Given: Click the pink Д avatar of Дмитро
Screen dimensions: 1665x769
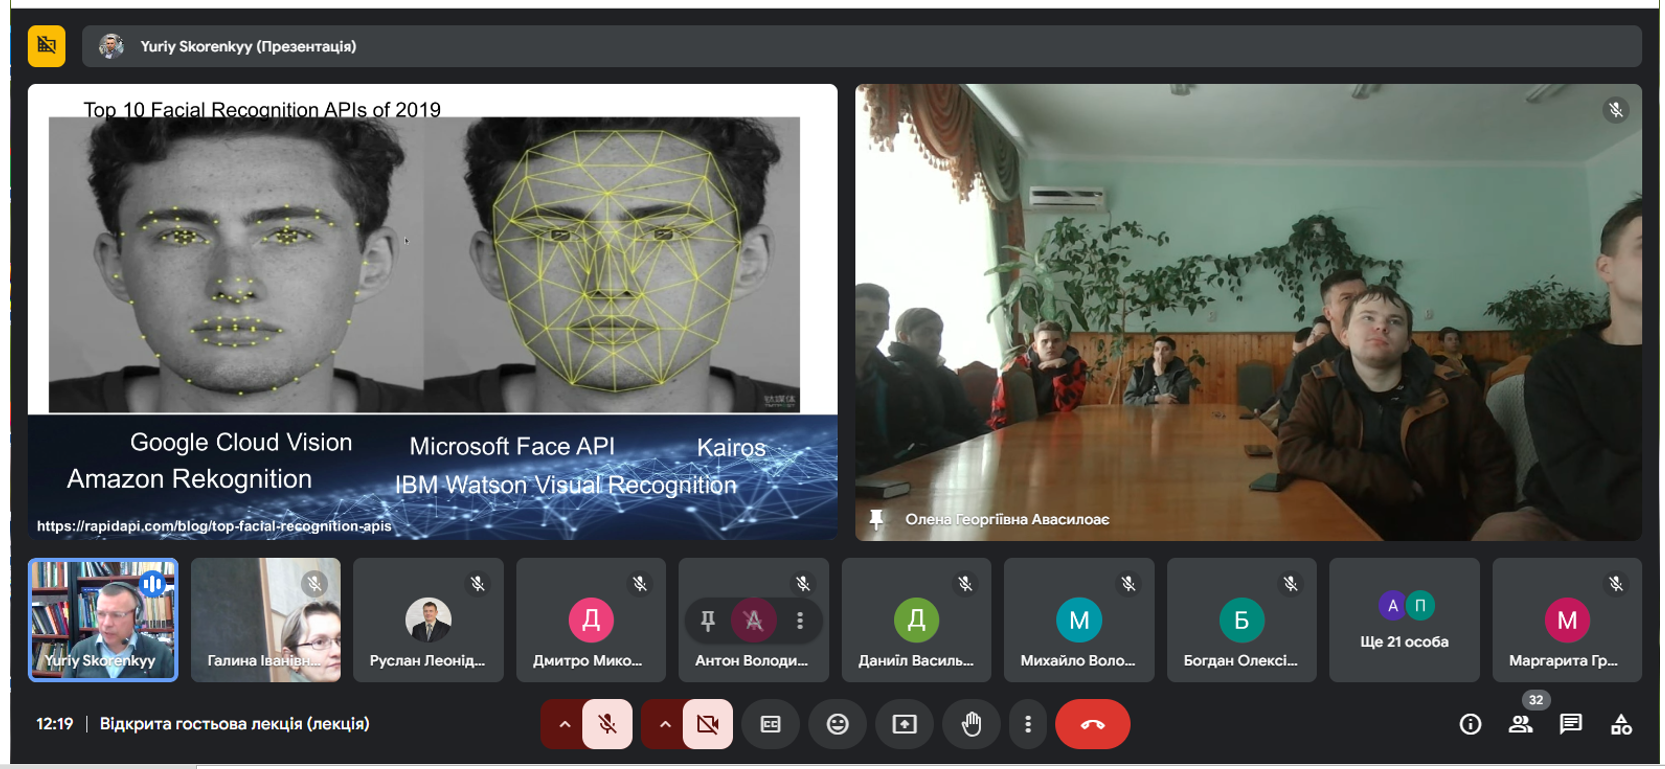Looking at the screenshot, I should click(591, 620).
